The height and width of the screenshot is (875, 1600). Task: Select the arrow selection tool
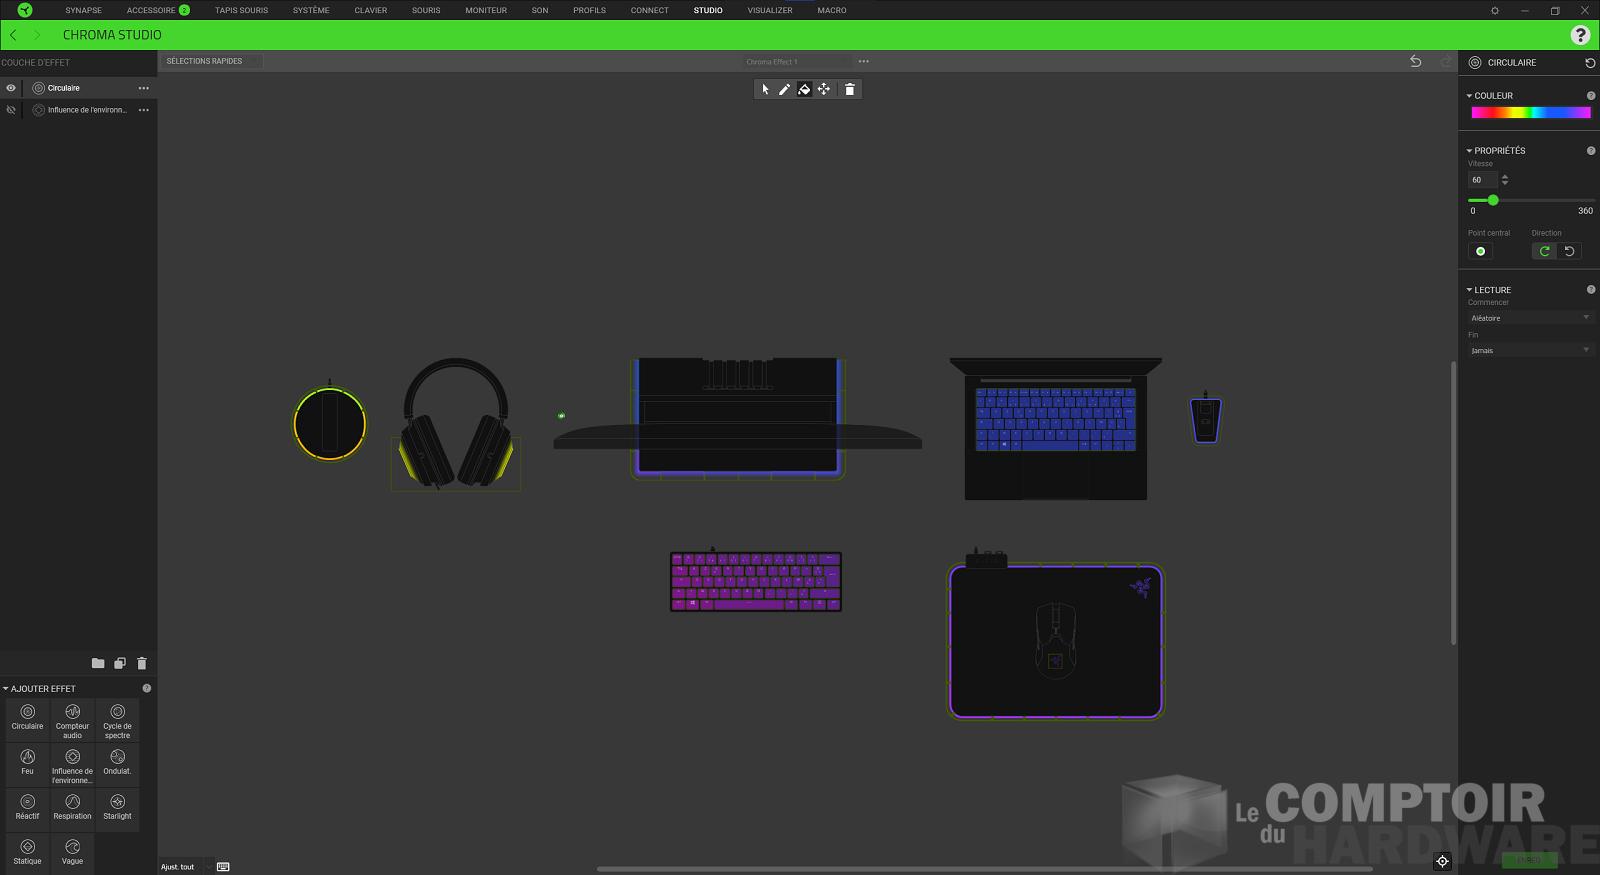(x=765, y=89)
